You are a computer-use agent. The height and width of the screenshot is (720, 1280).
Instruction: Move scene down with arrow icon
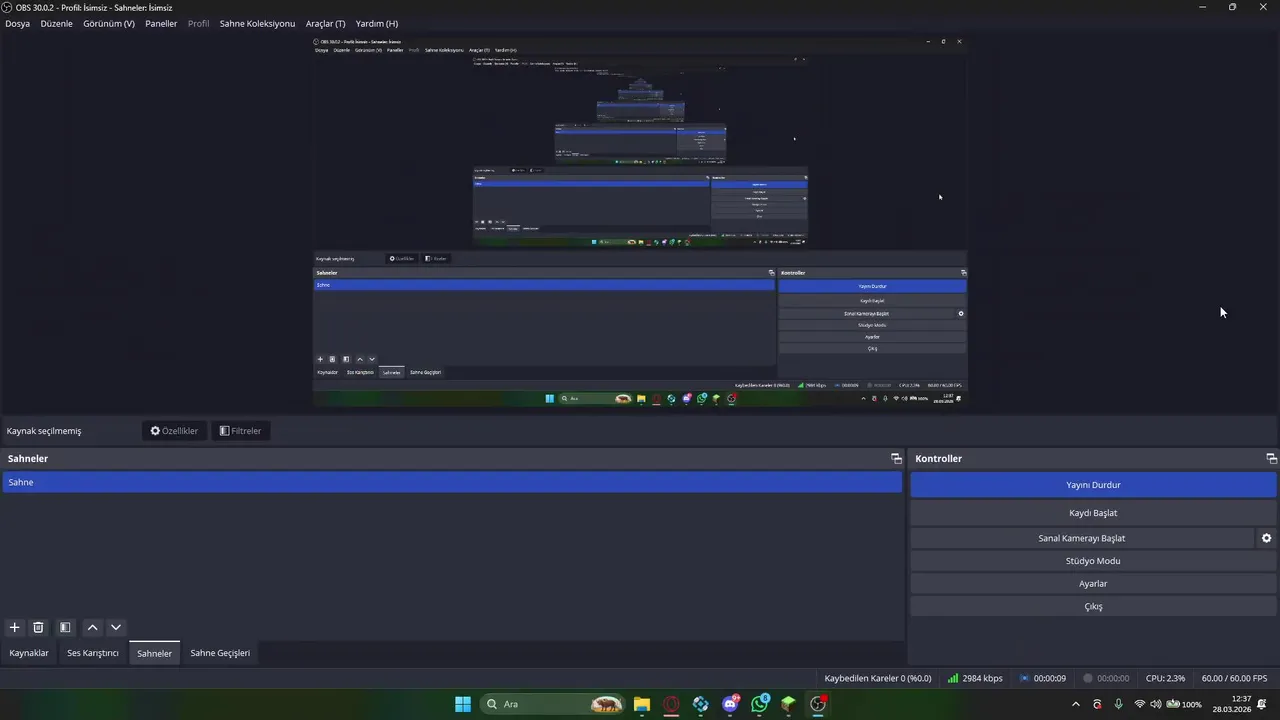click(x=116, y=627)
